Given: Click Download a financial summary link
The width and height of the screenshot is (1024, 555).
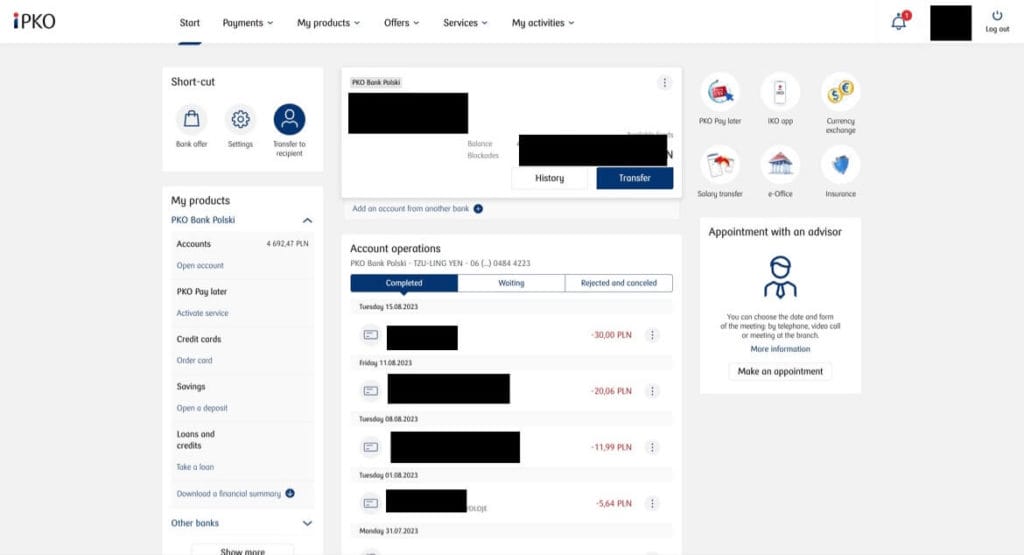Looking at the screenshot, I should pos(229,494).
